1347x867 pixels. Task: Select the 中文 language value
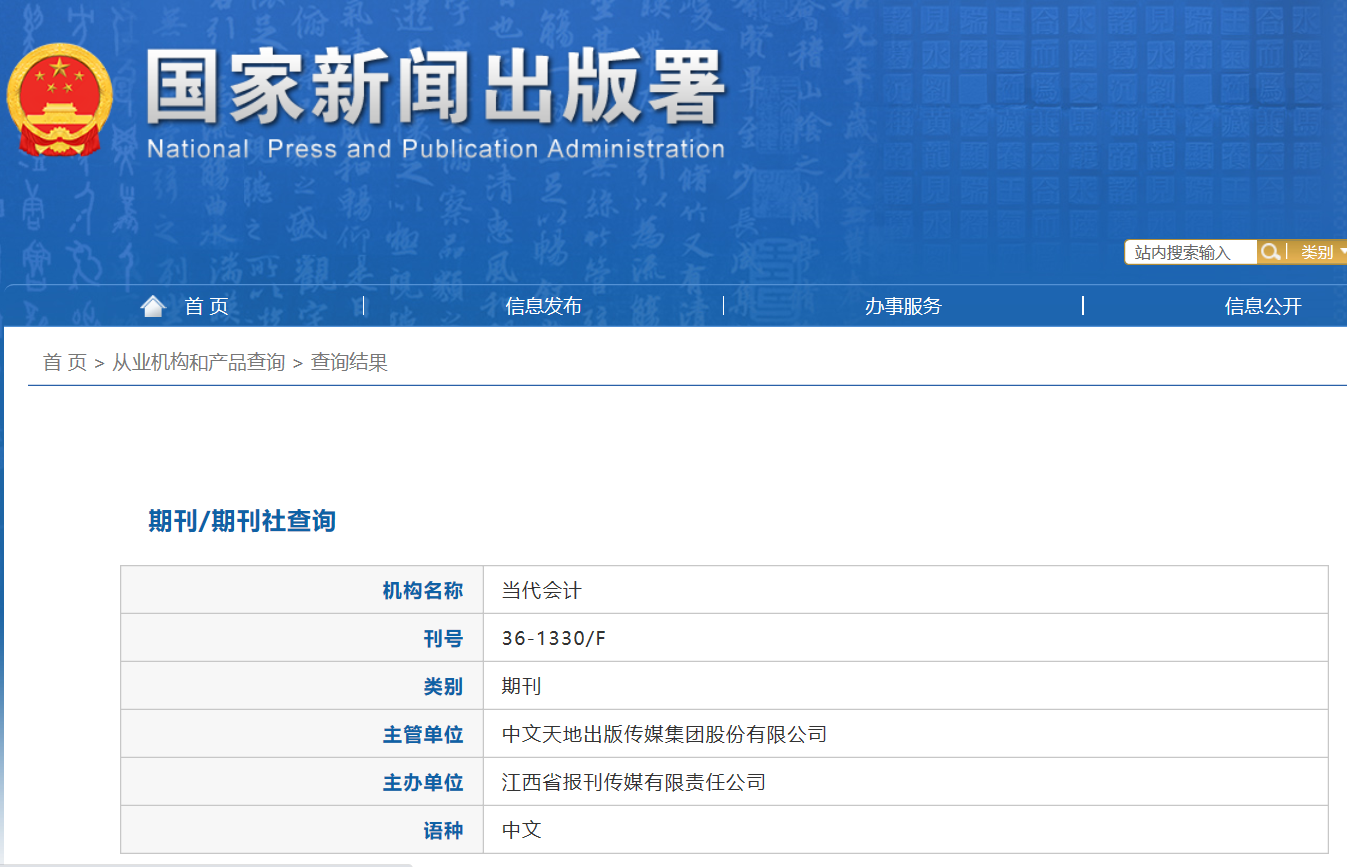click(x=521, y=830)
